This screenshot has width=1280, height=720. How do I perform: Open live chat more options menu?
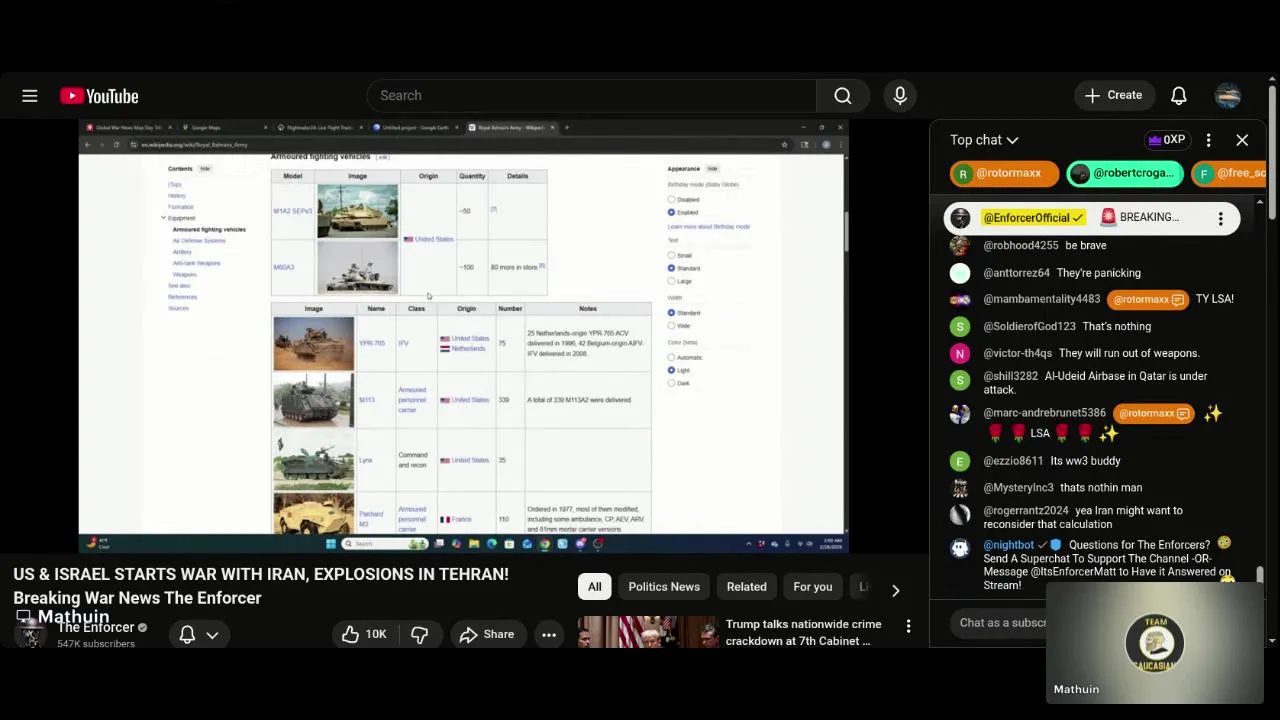point(1208,140)
